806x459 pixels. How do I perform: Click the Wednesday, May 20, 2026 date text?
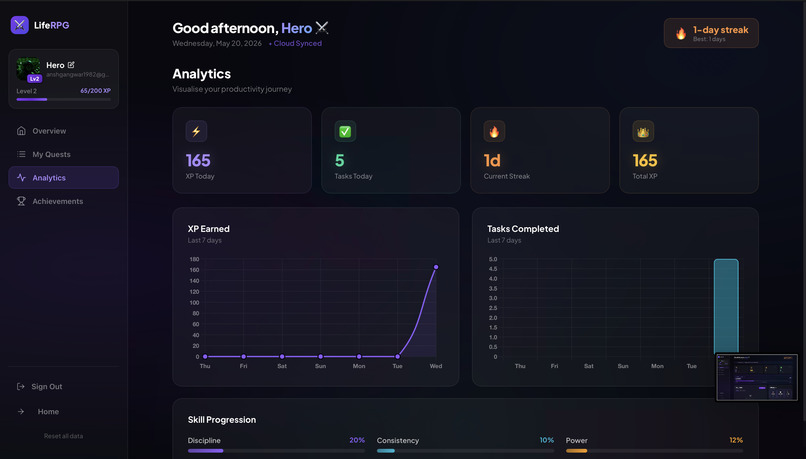tap(217, 43)
